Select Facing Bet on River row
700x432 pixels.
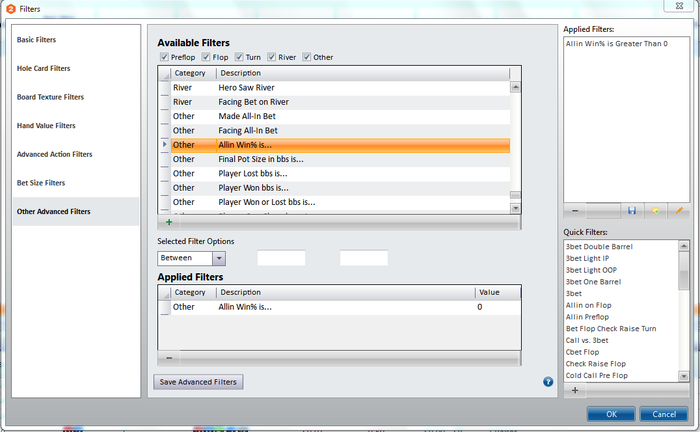[x=340, y=102]
